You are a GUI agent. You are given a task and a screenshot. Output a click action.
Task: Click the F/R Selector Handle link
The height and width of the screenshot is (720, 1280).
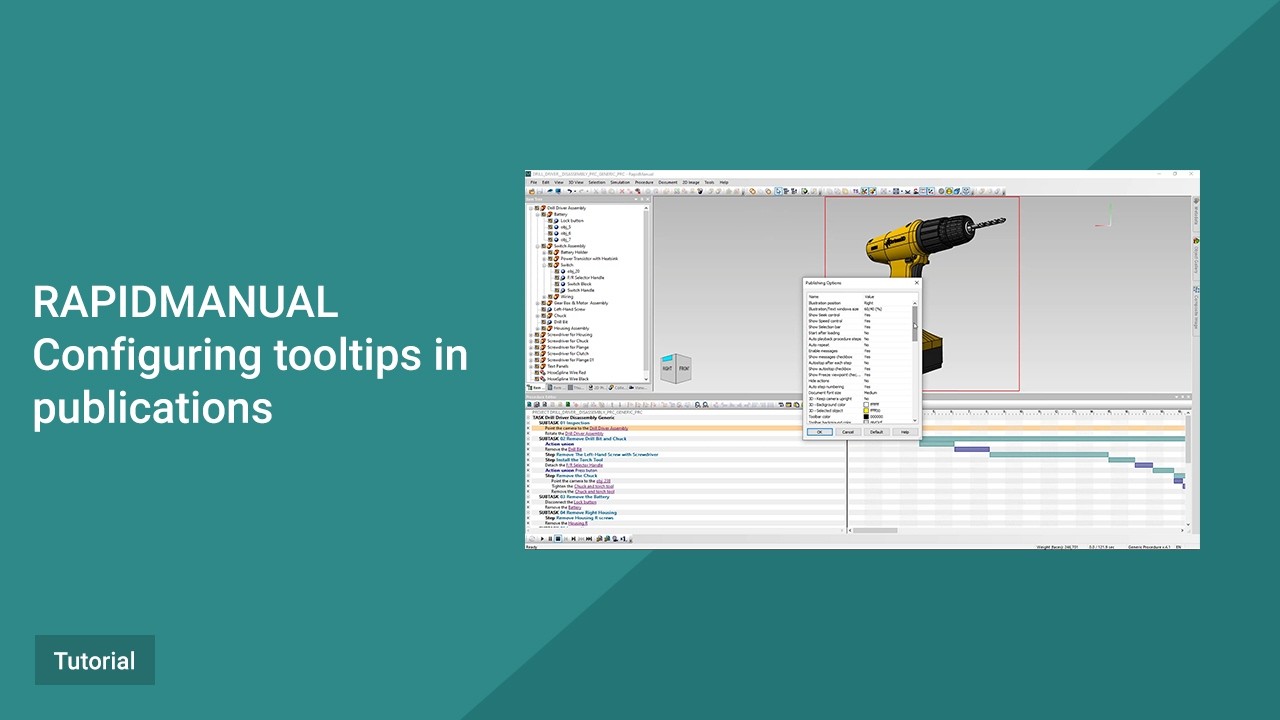pos(584,465)
